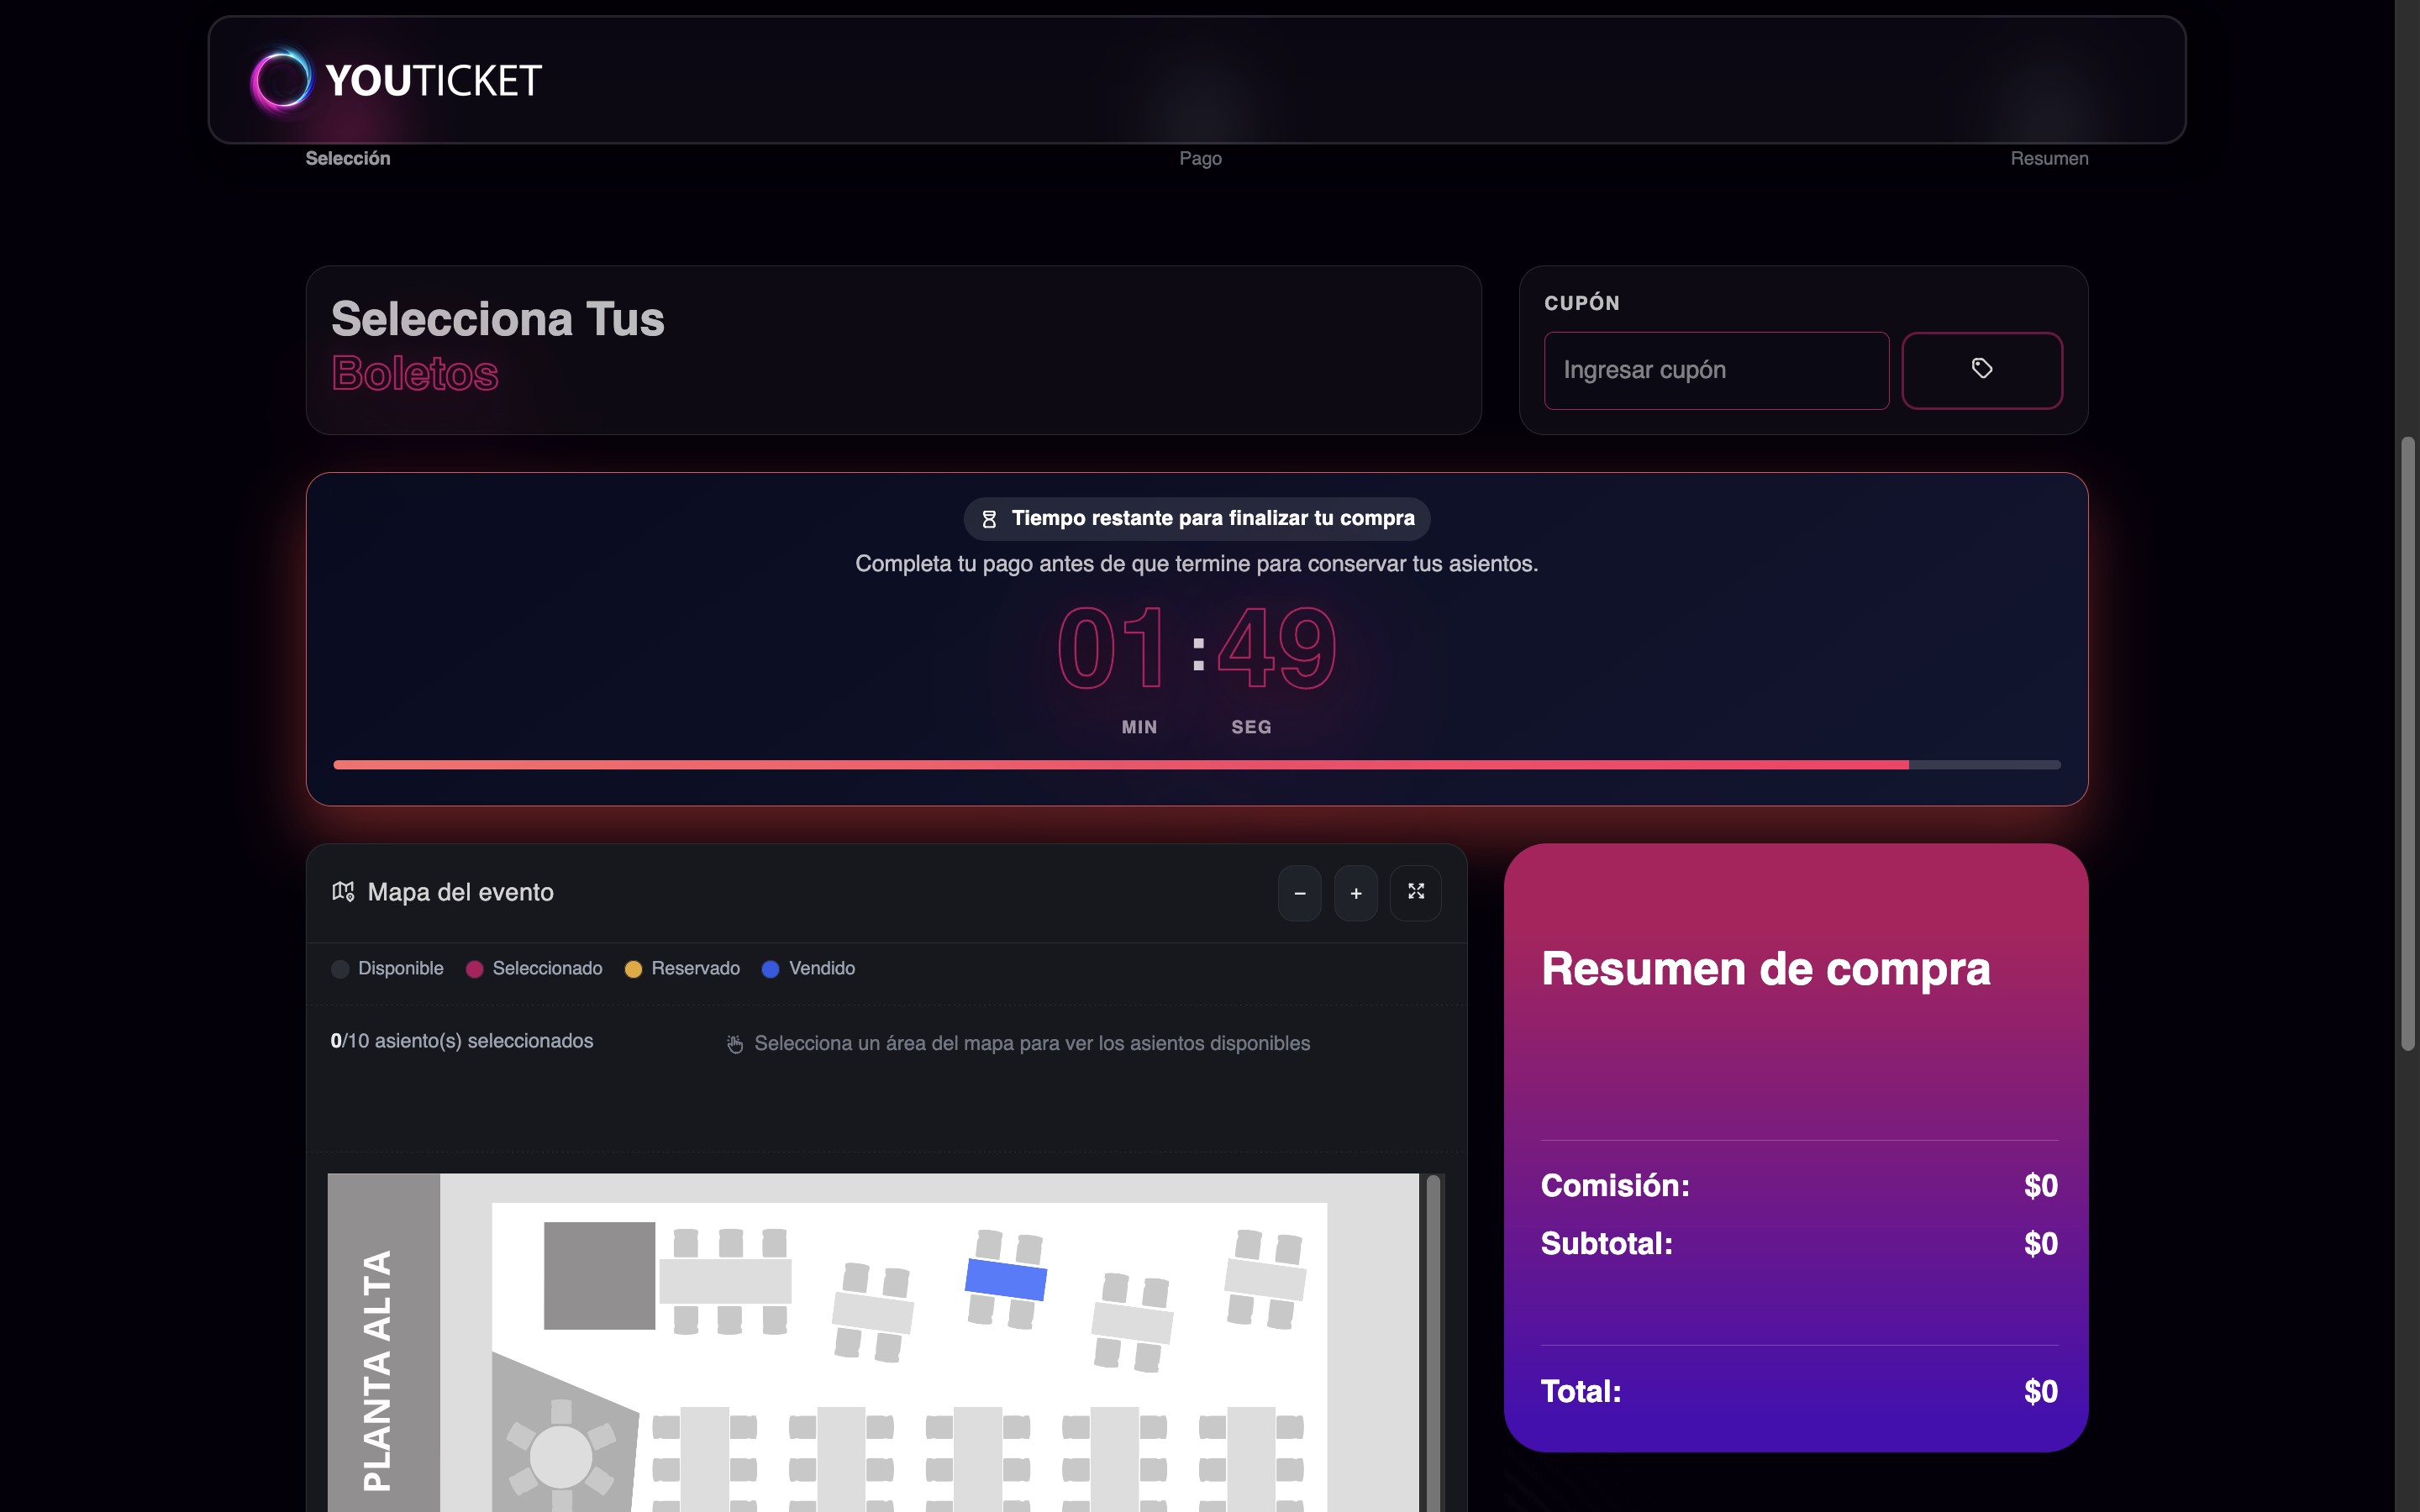Click the Vendido legend label
The width and height of the screenshot is (2420, 1512).
(x=822, y=969)
